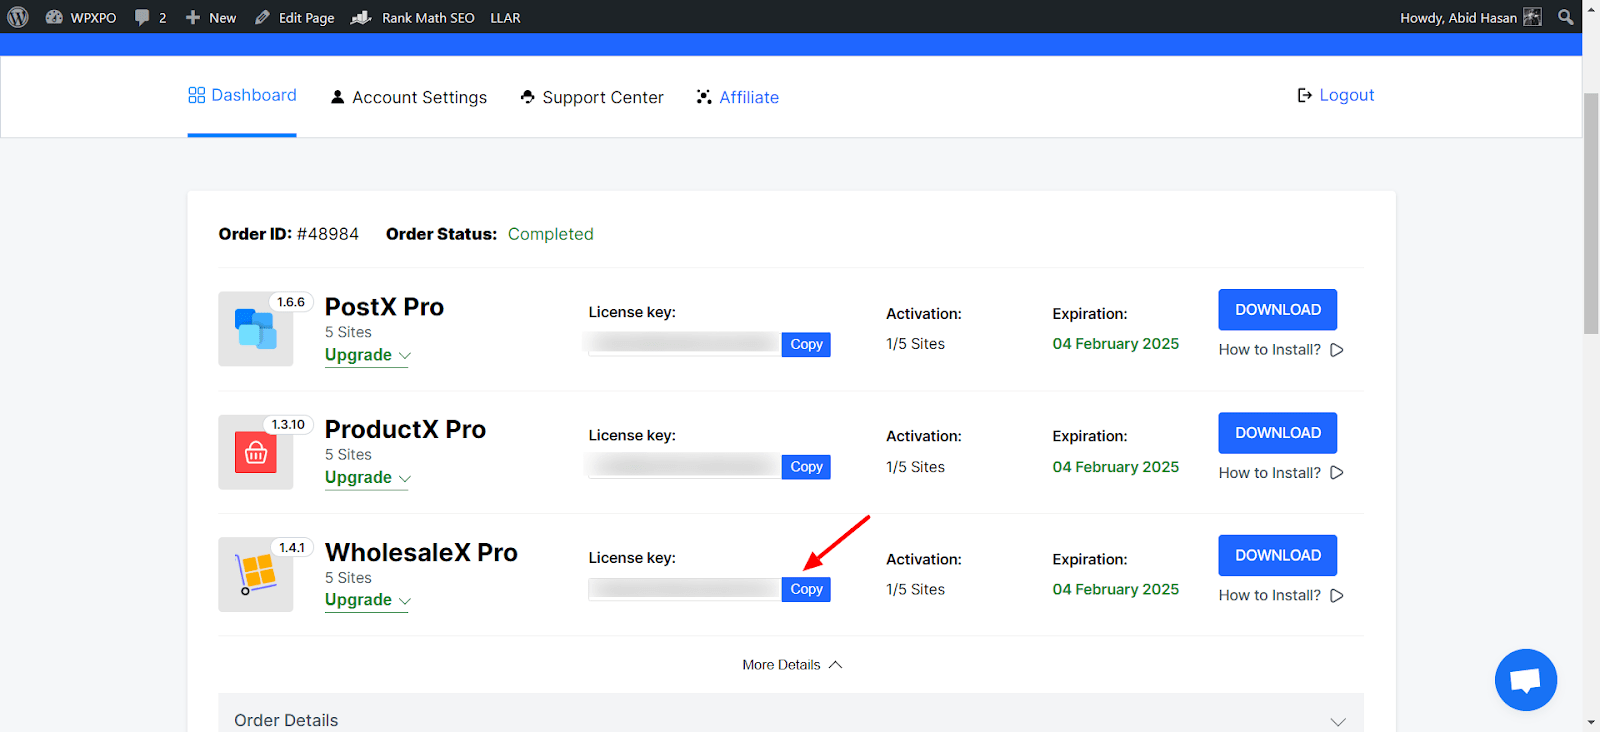Click the Dashboard grid icon
This screenshot has width=1600, height=732.
click(196, 95)
